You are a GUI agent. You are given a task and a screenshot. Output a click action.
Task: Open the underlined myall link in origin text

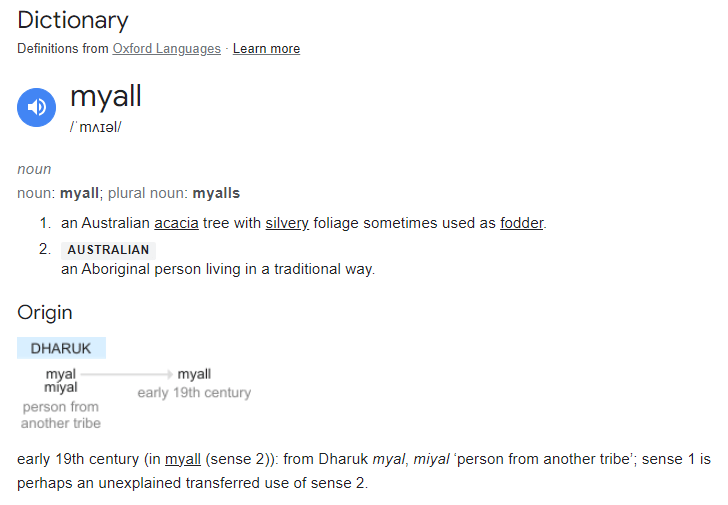tap(183, 459)
